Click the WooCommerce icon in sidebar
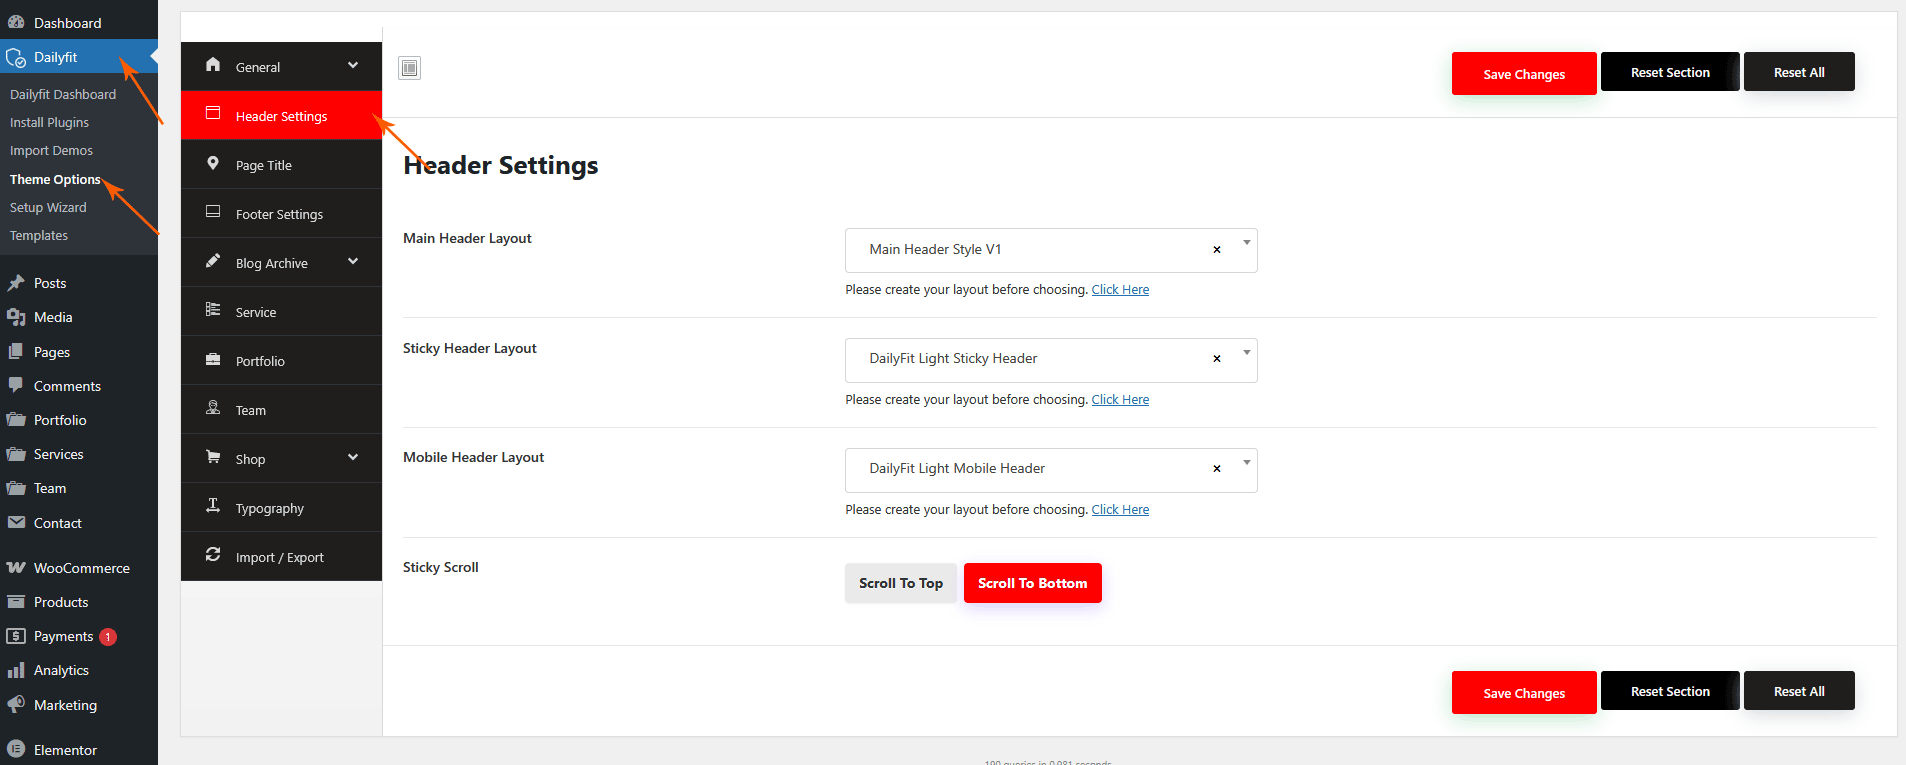 point(16,568)
